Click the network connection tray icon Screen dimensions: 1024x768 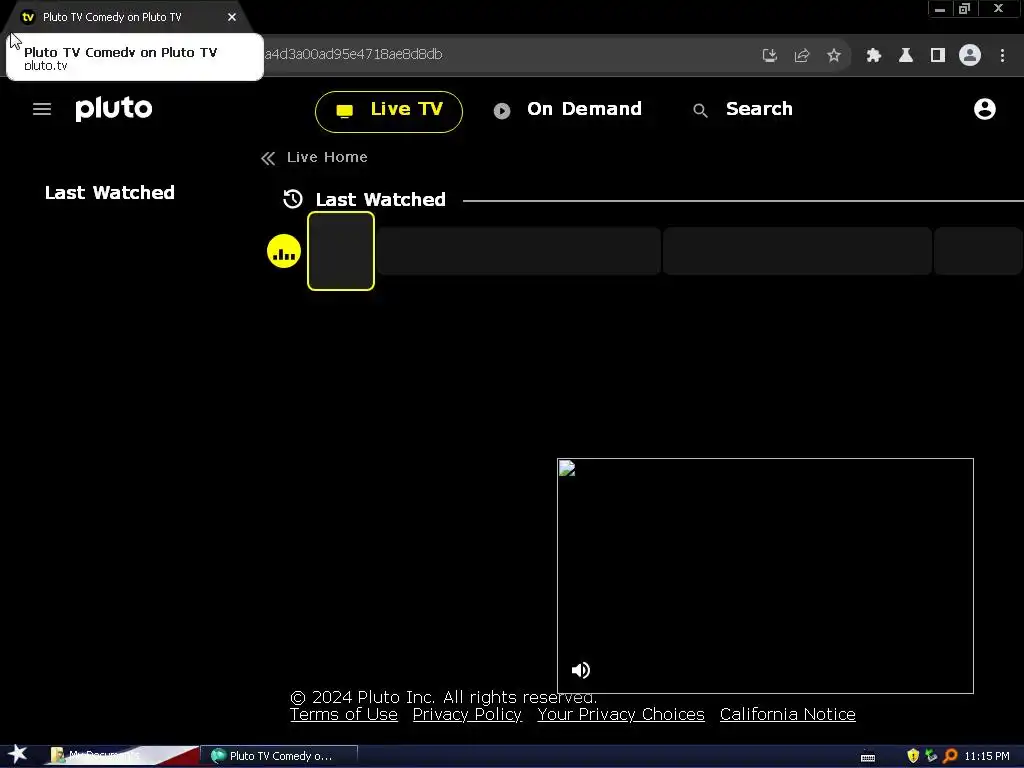[931, 756]
